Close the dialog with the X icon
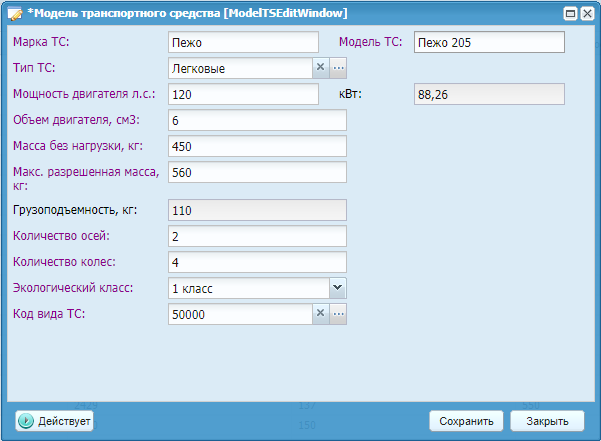Image resolution: width=601 pixels, height=441 pixels. (x=587, y=14)
